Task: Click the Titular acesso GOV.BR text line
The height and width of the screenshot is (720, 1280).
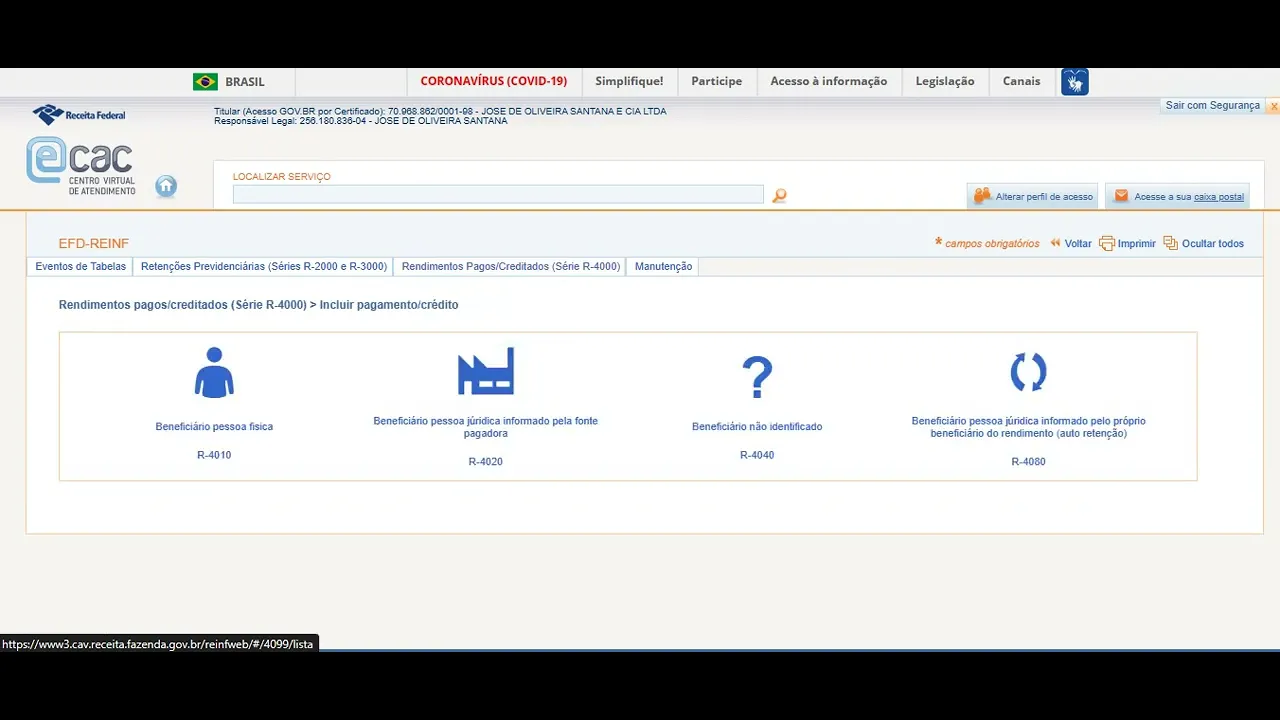Action: click(x=440, y=111)
